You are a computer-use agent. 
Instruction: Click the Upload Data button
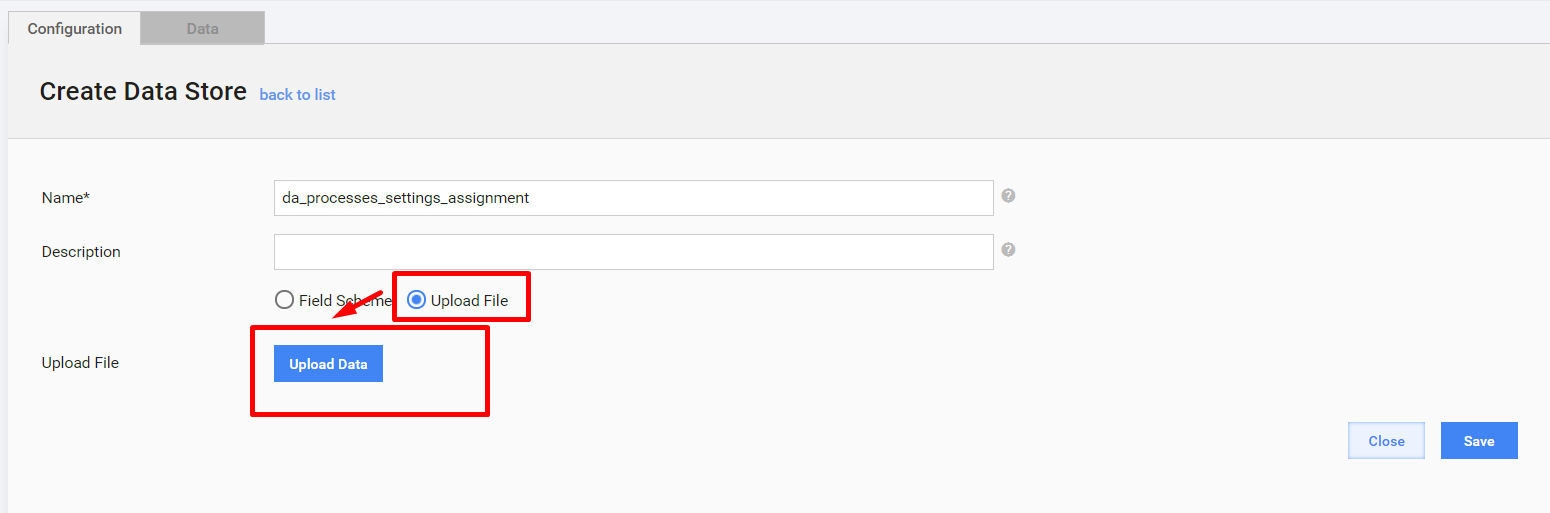[328, 364]
